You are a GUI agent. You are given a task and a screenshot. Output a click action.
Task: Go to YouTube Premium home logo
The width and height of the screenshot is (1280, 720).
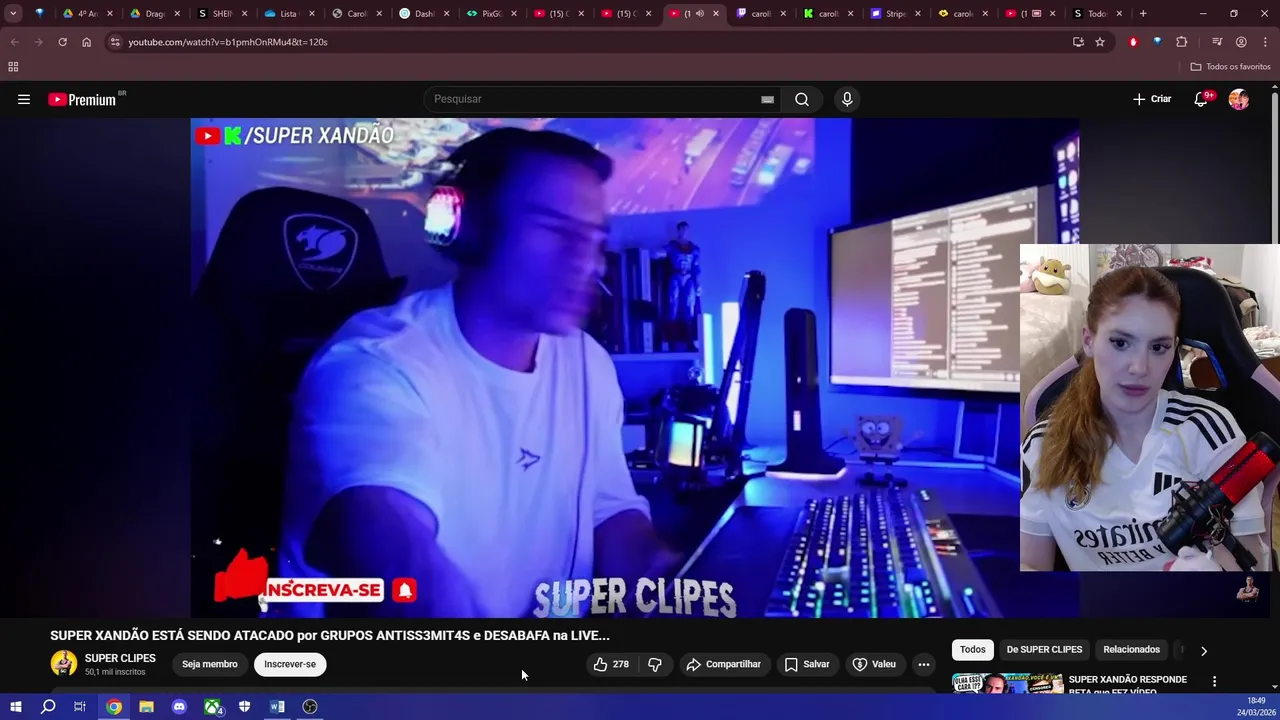[x=84, y=99]
